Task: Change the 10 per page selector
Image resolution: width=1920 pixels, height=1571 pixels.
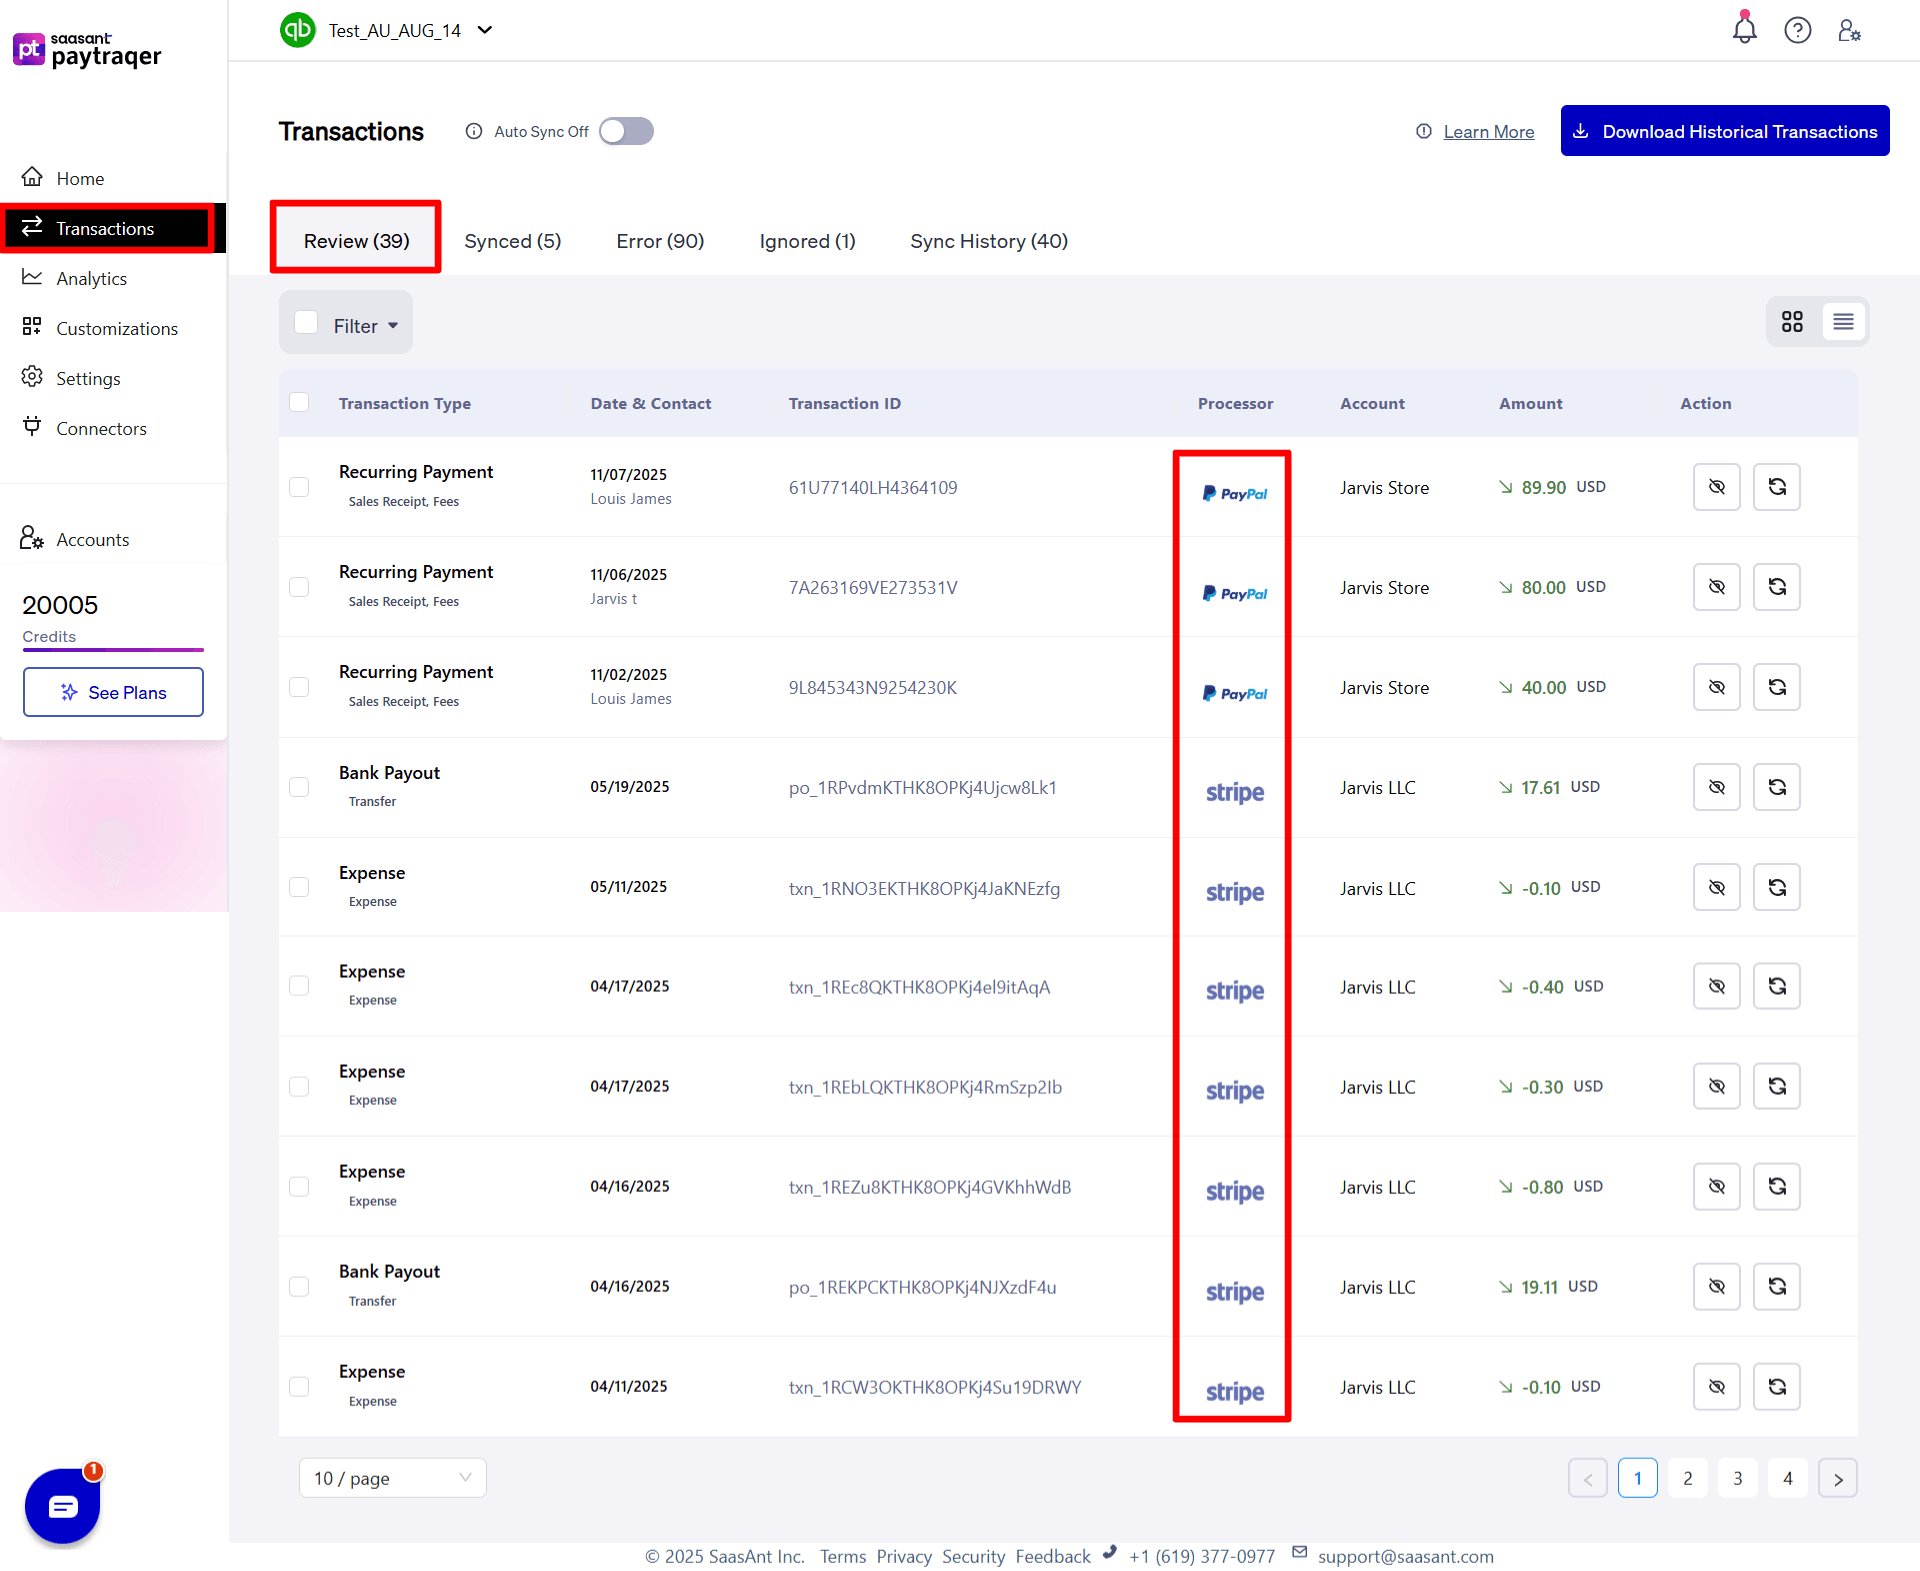Action: click(391, 1477)
